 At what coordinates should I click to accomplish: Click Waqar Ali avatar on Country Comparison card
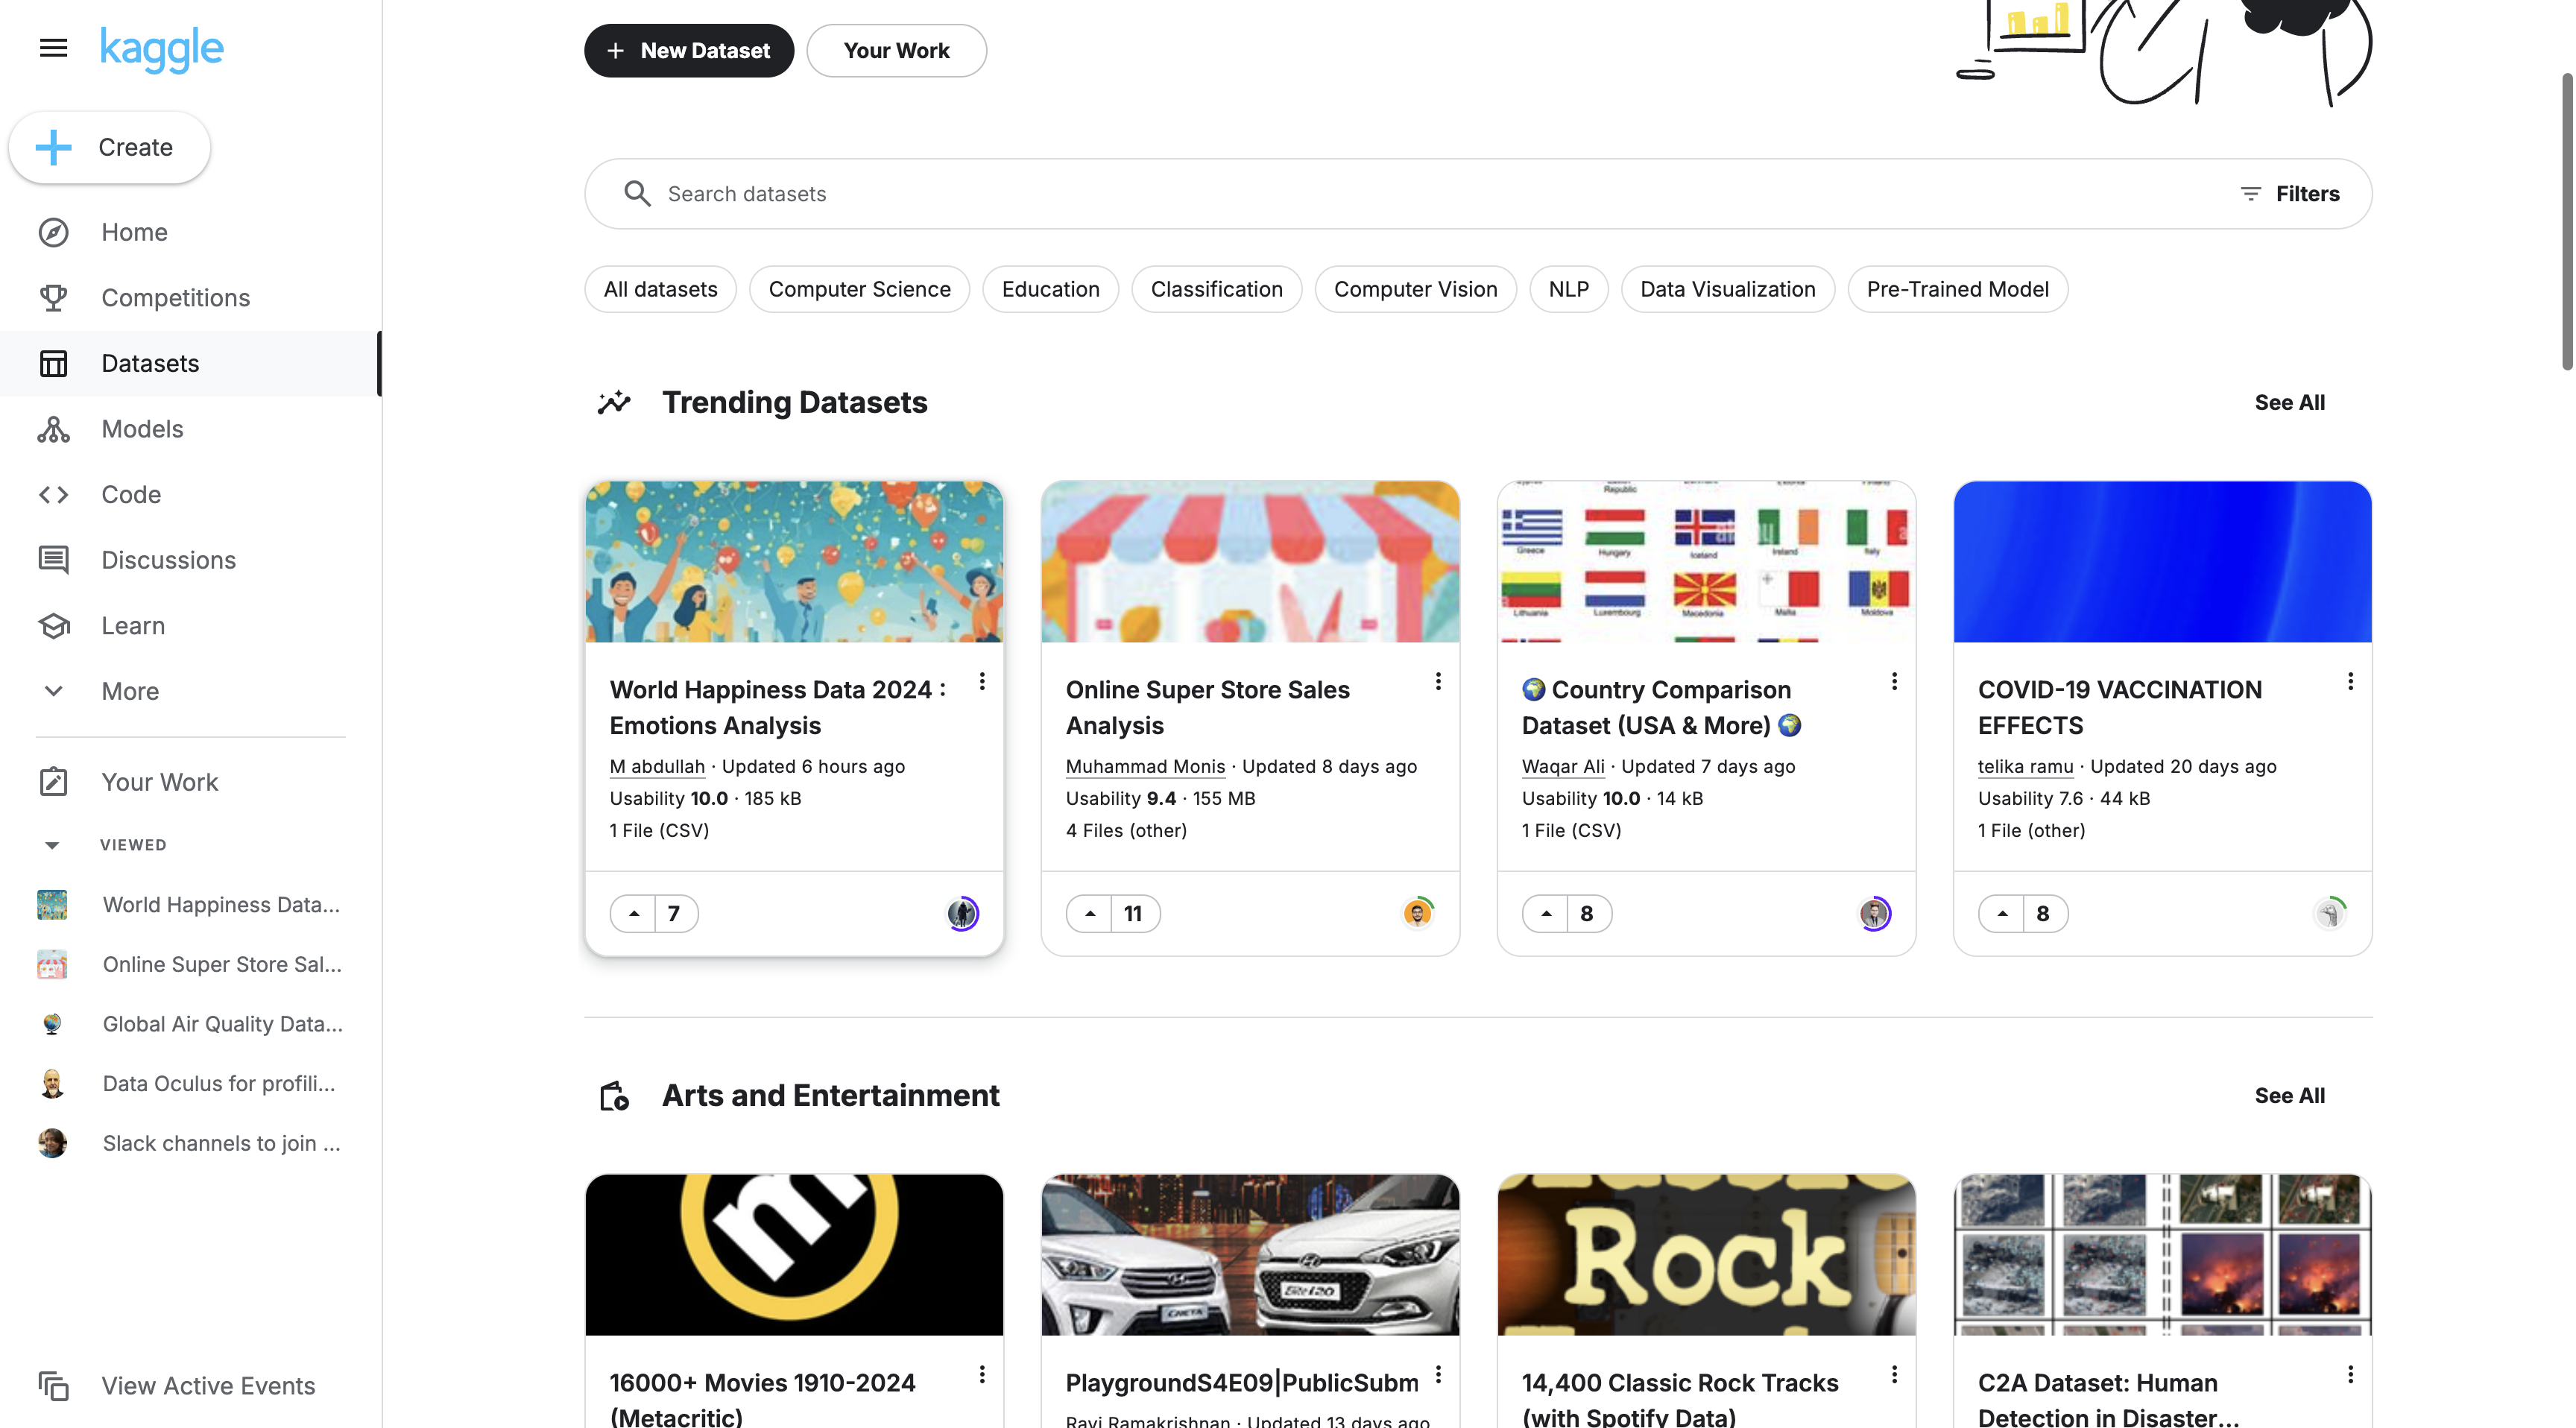tap(1874, 913)
